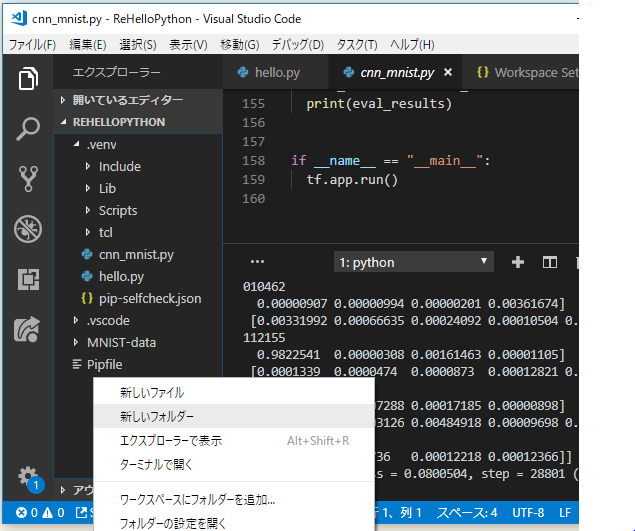The width and height of the screenshot is (635, 531).
Task: Open the 移動(G) menu
Action: click(239, 45)
